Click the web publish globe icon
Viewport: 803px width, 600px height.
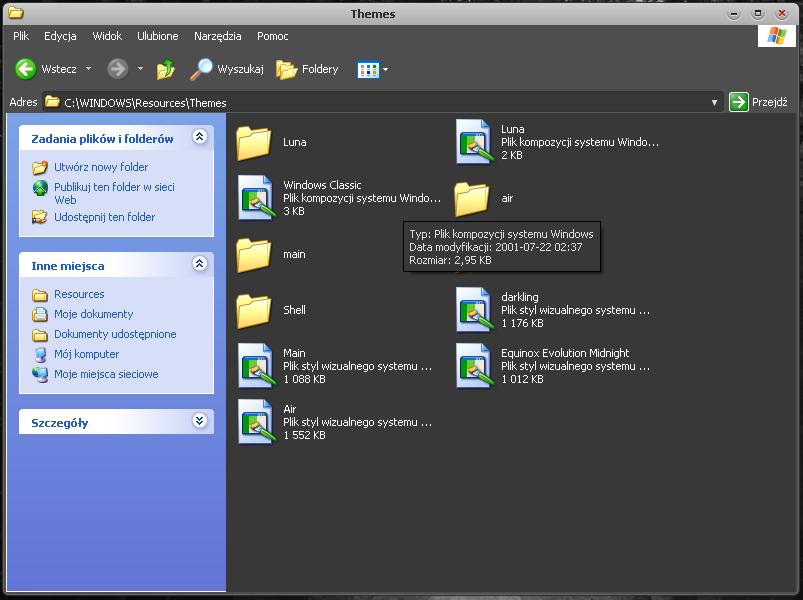point(40,188)
